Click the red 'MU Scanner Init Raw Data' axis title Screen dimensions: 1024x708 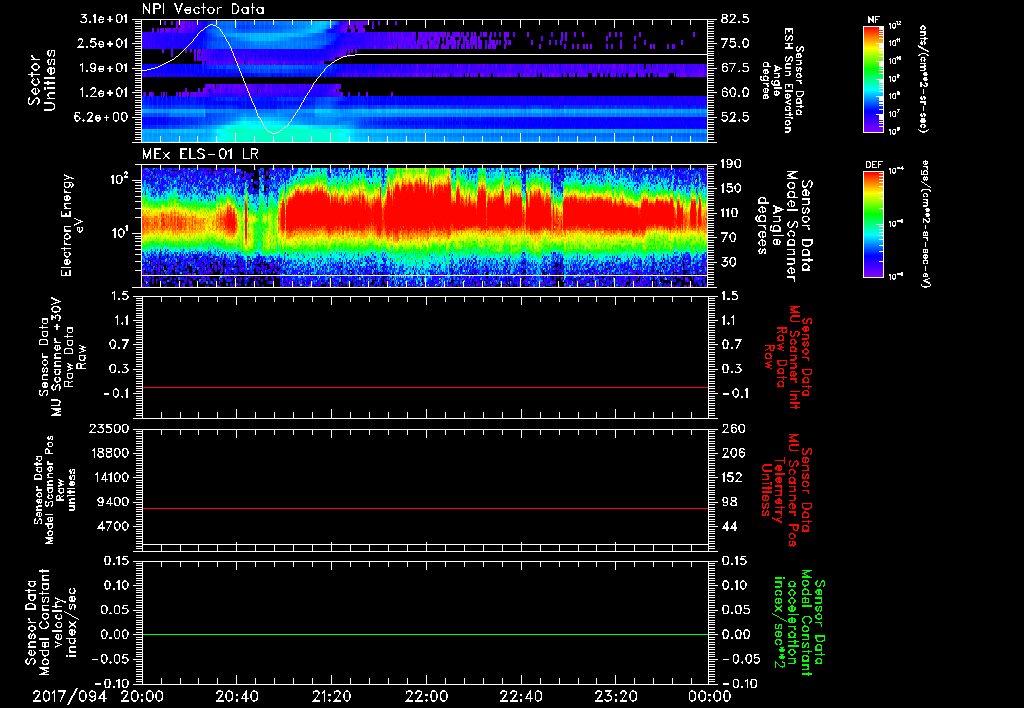tap(788, 357)
